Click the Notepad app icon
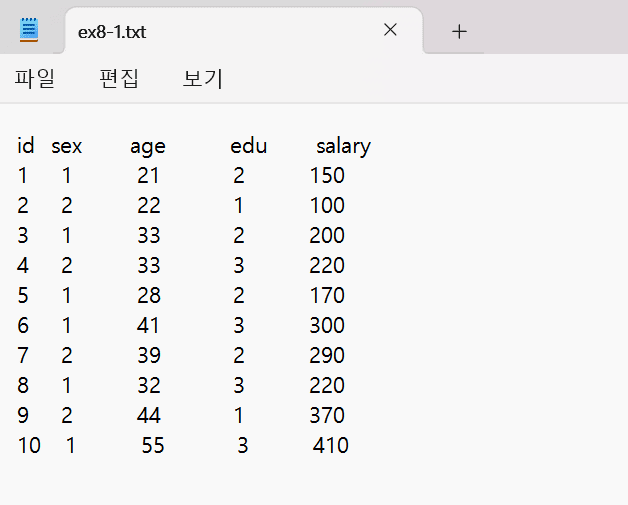 pyautogui.click(x=30, y=29)
